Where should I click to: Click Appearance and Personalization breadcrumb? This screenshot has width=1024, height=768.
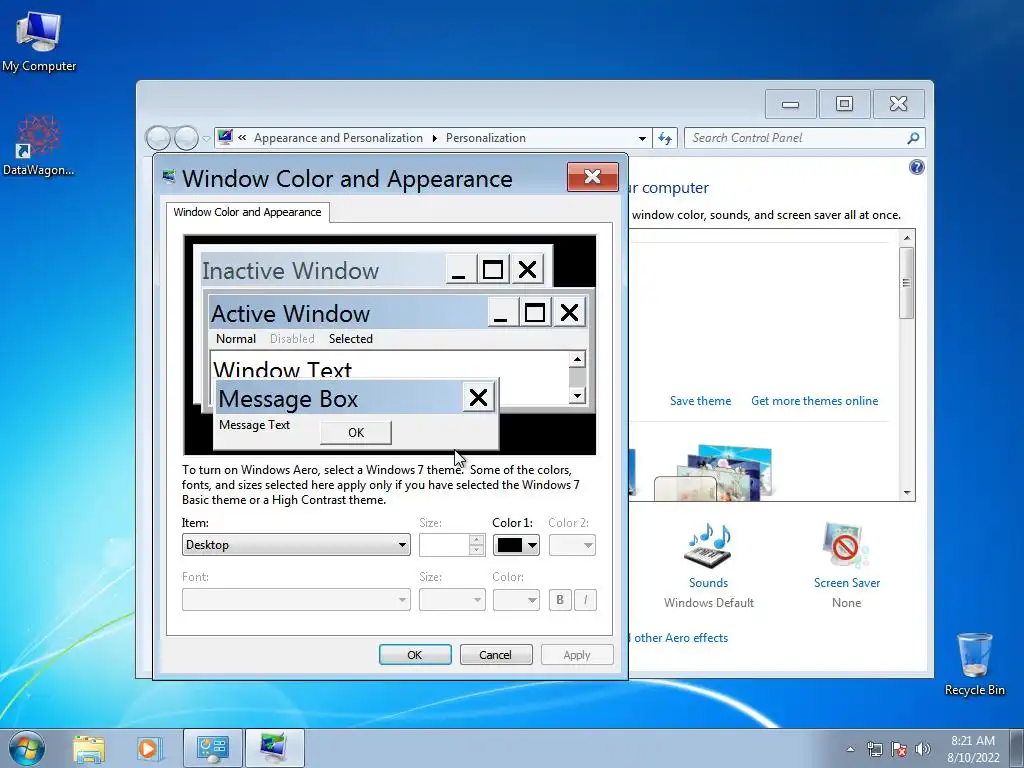click(x=338, y=138)
